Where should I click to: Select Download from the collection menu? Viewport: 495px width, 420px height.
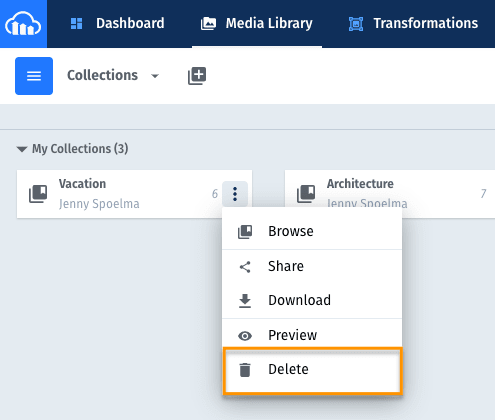[312, 300]
